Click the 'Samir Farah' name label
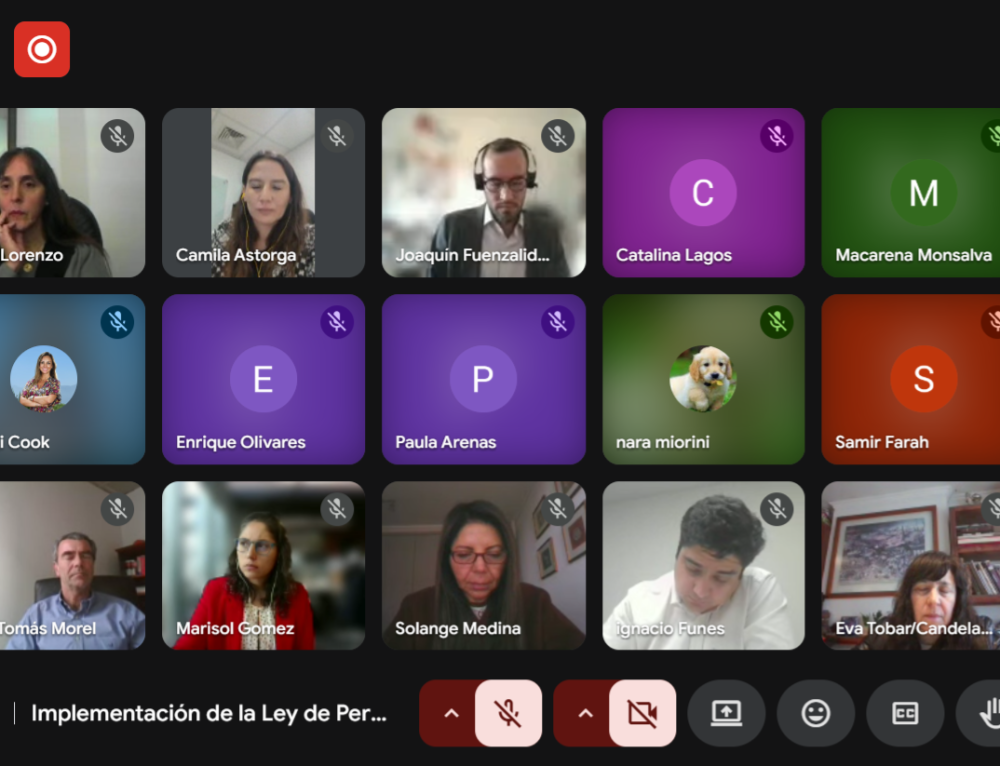Viewport: 1000px width, 766px height. [881, 442]
